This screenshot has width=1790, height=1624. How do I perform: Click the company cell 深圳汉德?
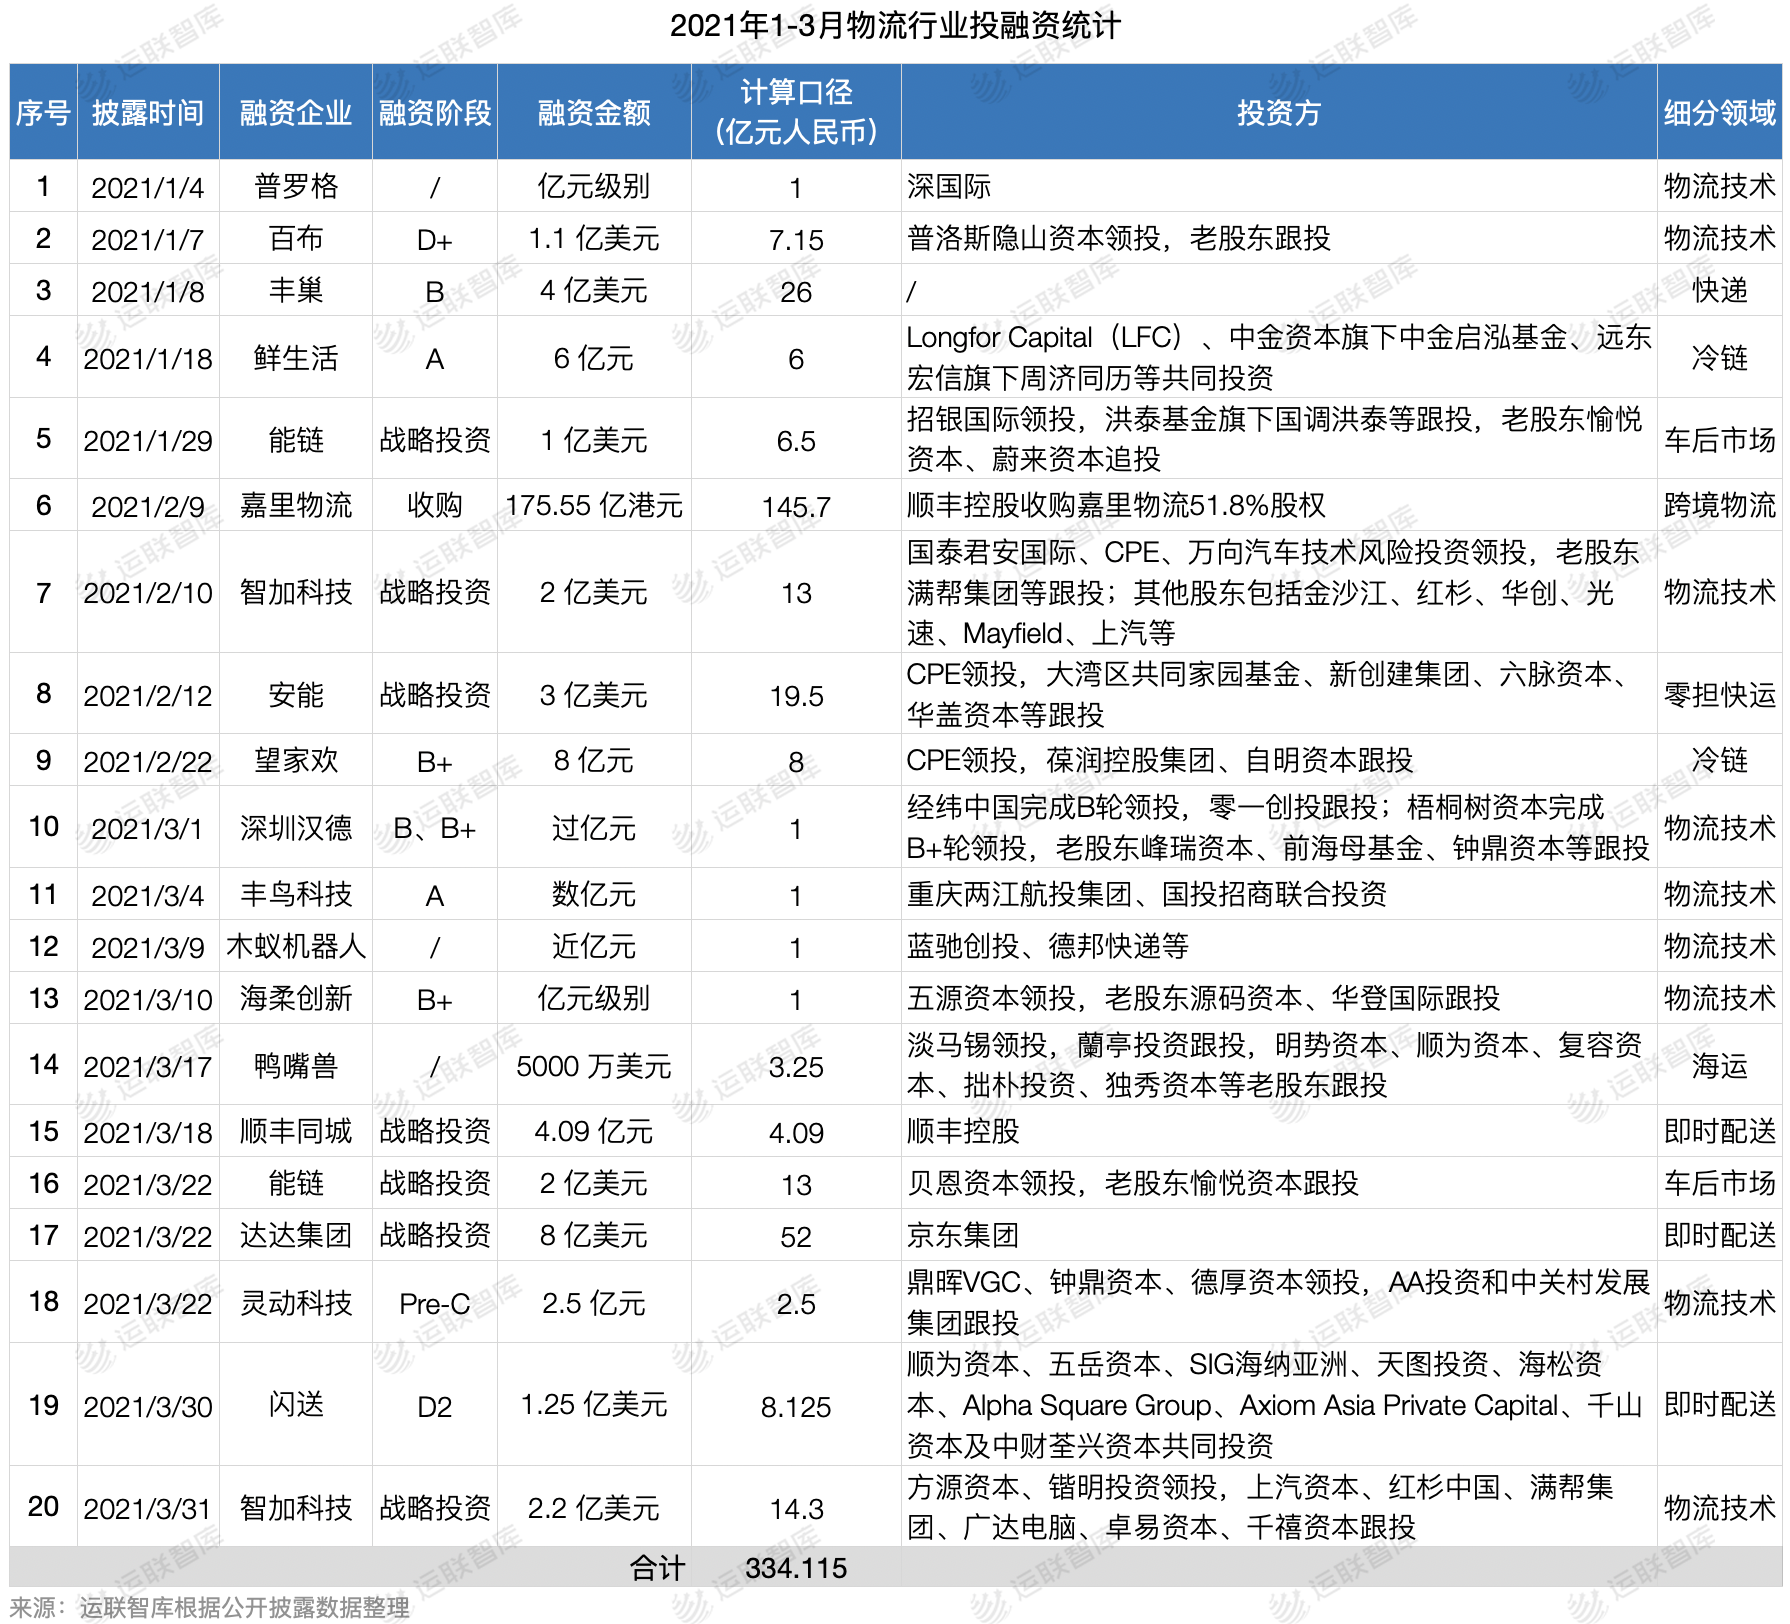pyautogui.click(x=296, y=828)
